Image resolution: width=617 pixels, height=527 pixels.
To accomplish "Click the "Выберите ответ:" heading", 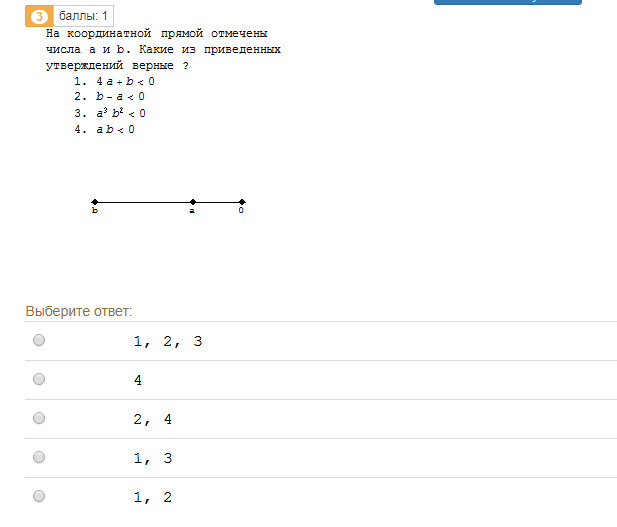I will tap(79, 312).
